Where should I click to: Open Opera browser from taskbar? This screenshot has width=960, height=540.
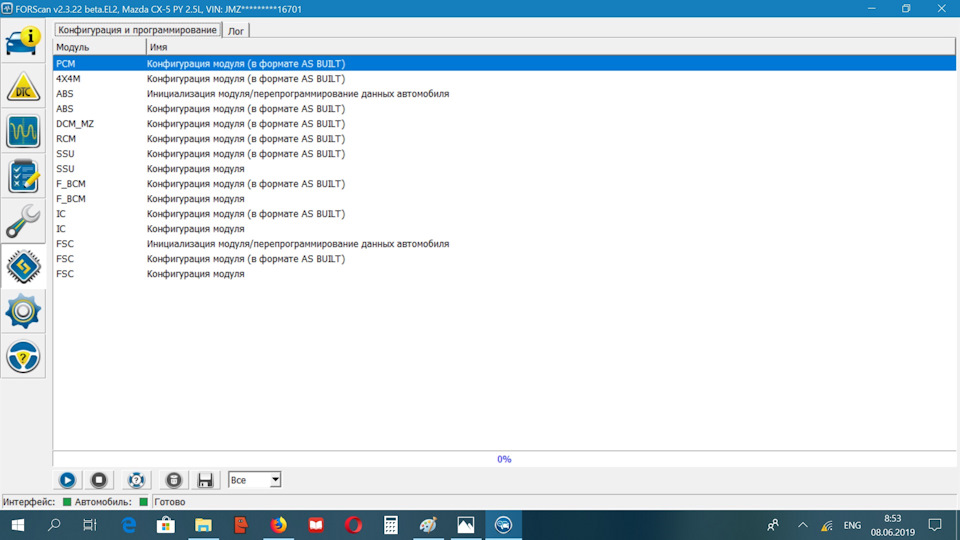tap(353, 525)
